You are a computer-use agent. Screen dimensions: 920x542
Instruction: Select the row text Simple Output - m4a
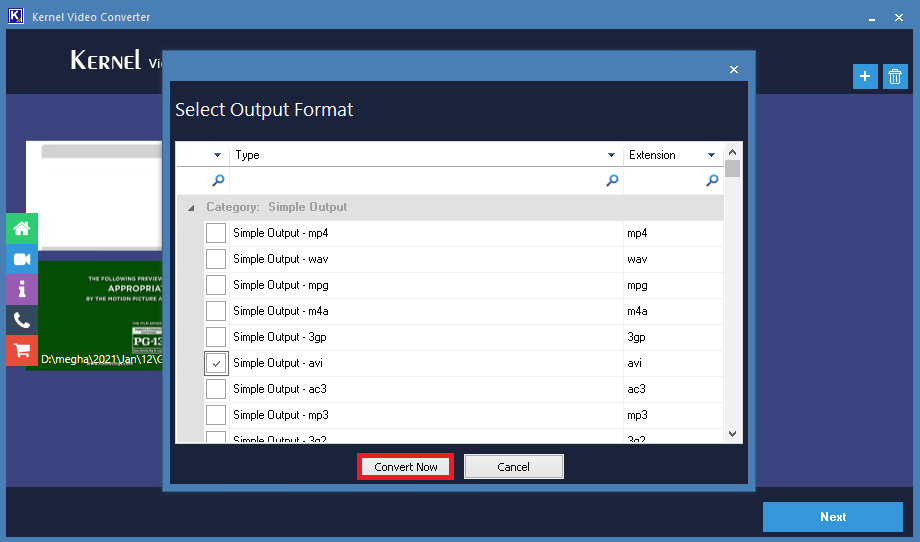[280, 311]
